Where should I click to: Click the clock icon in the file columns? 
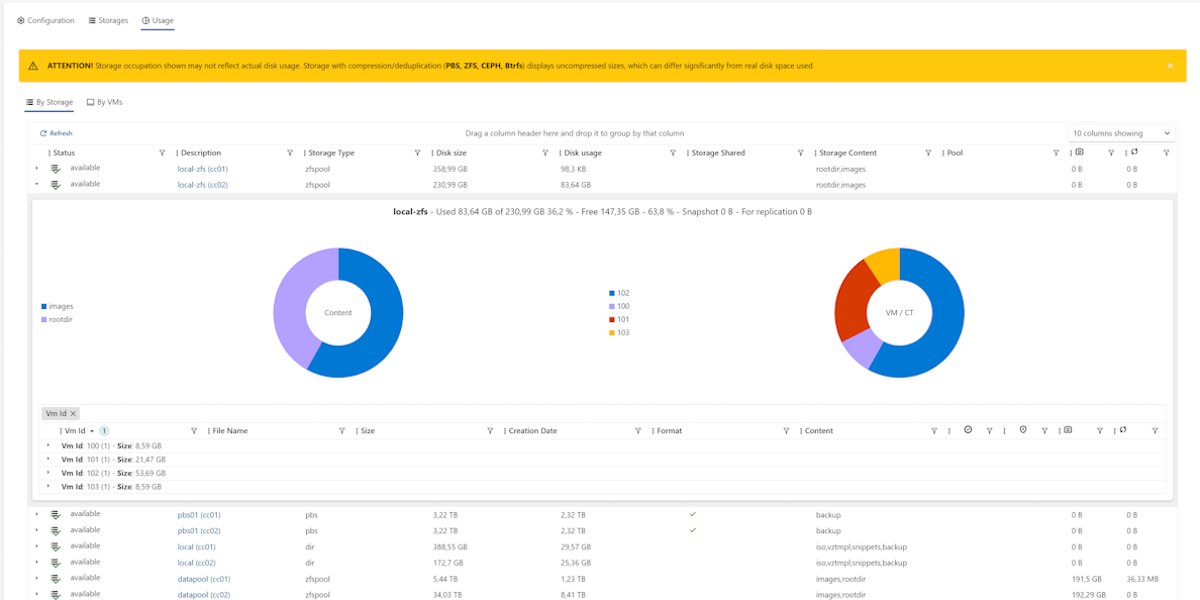pos(967,430)
